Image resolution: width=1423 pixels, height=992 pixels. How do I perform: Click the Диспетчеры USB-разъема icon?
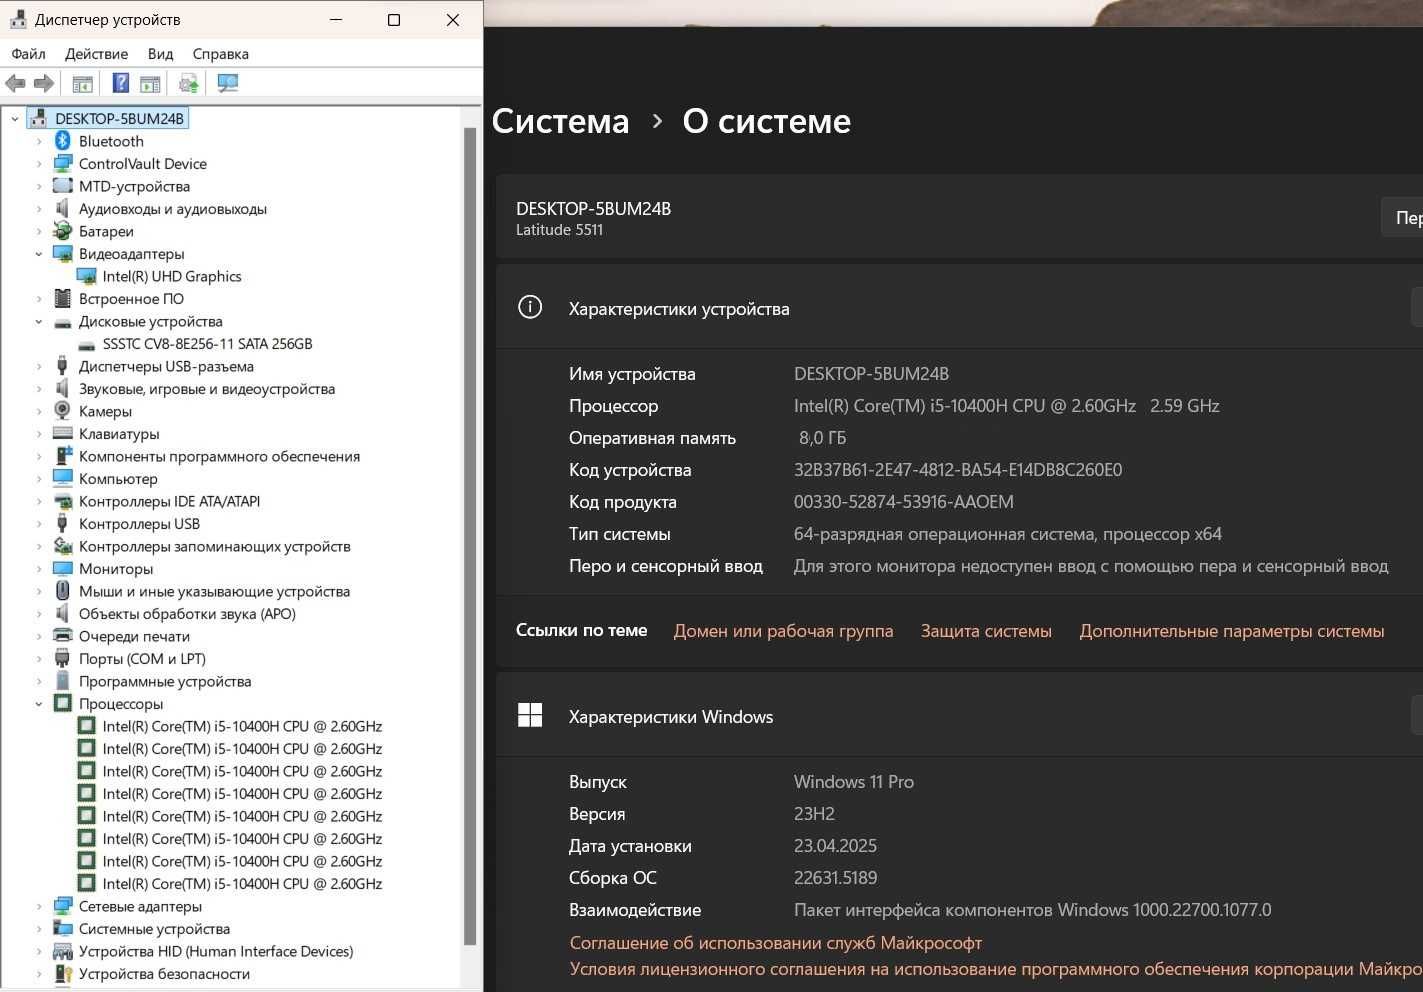pos(62,366)
